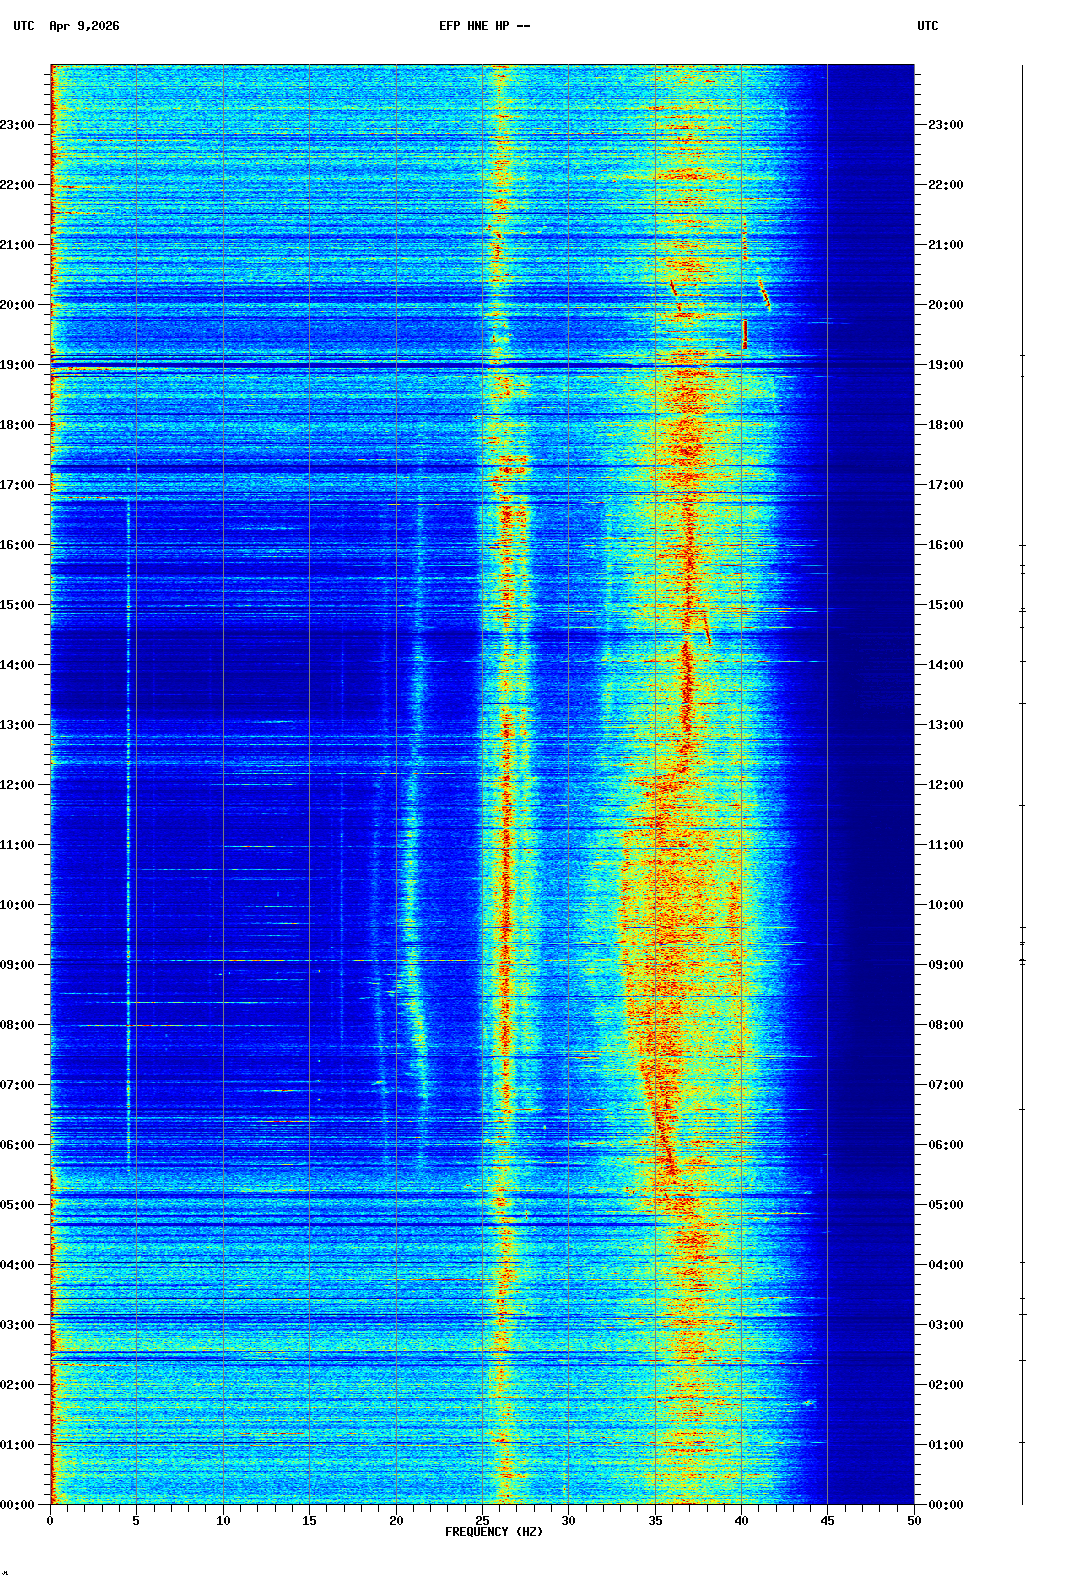Screen dimensions: 1066x1584
Task: Click the 50 Hz frequency tick label
Action: coord(914,1521)
